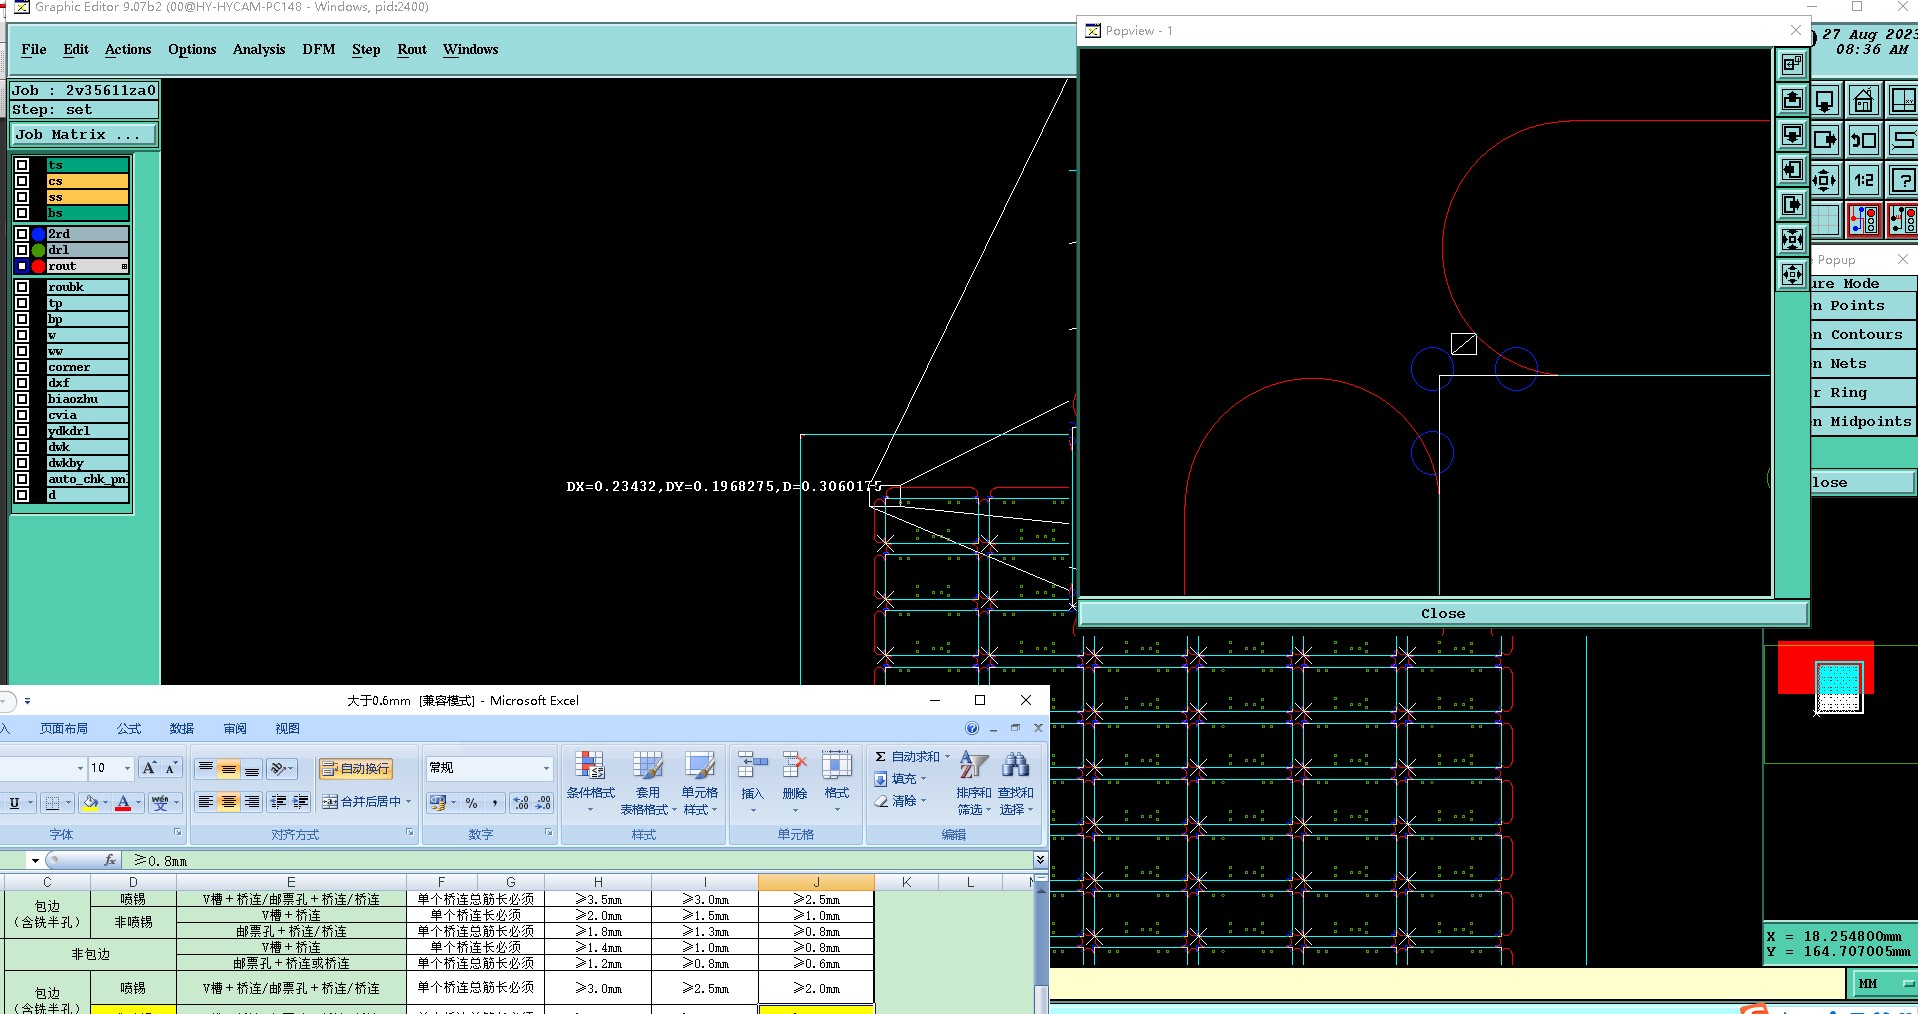Click the Home view house icon

(1863, 101)
